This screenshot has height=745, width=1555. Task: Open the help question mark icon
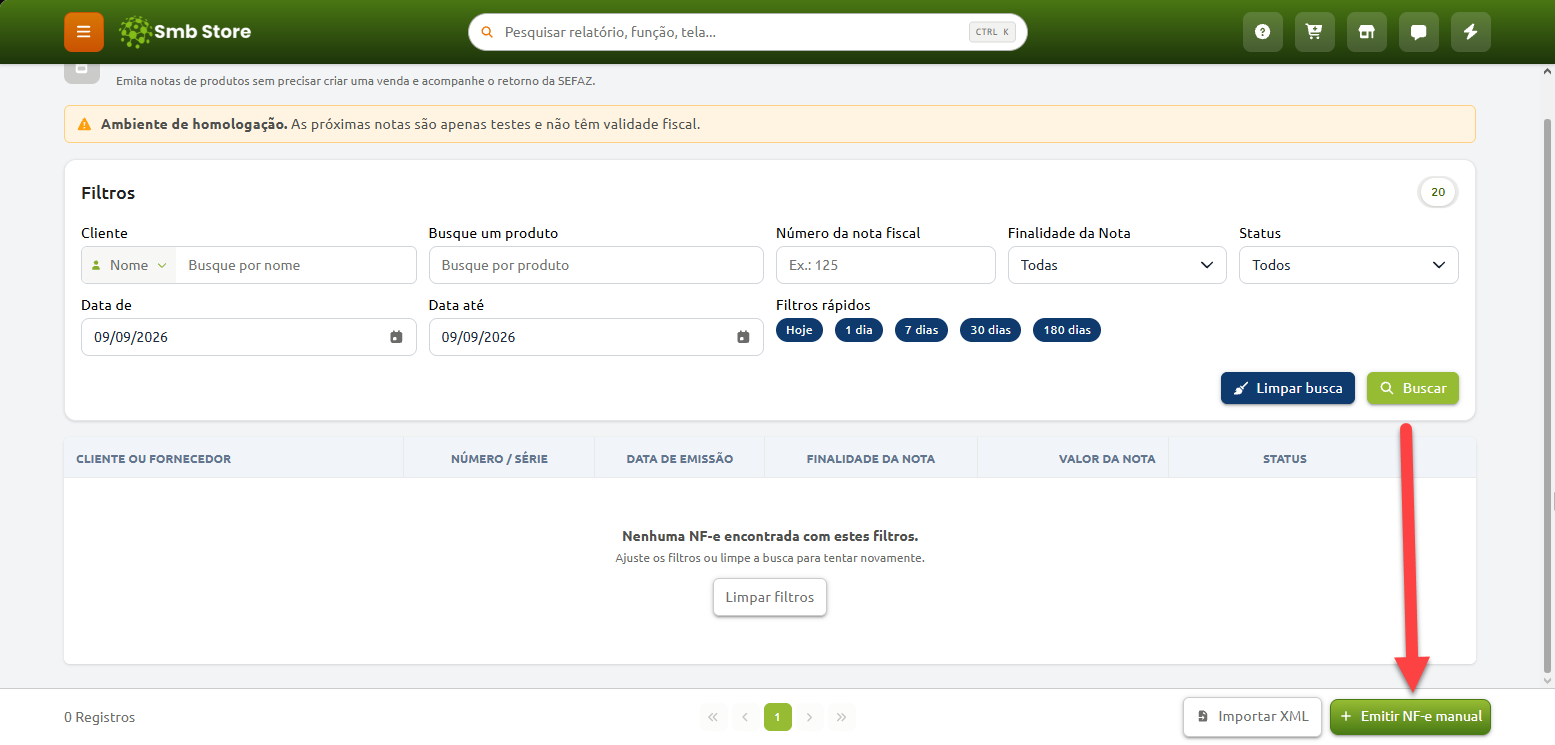[x=1263, y=32]
